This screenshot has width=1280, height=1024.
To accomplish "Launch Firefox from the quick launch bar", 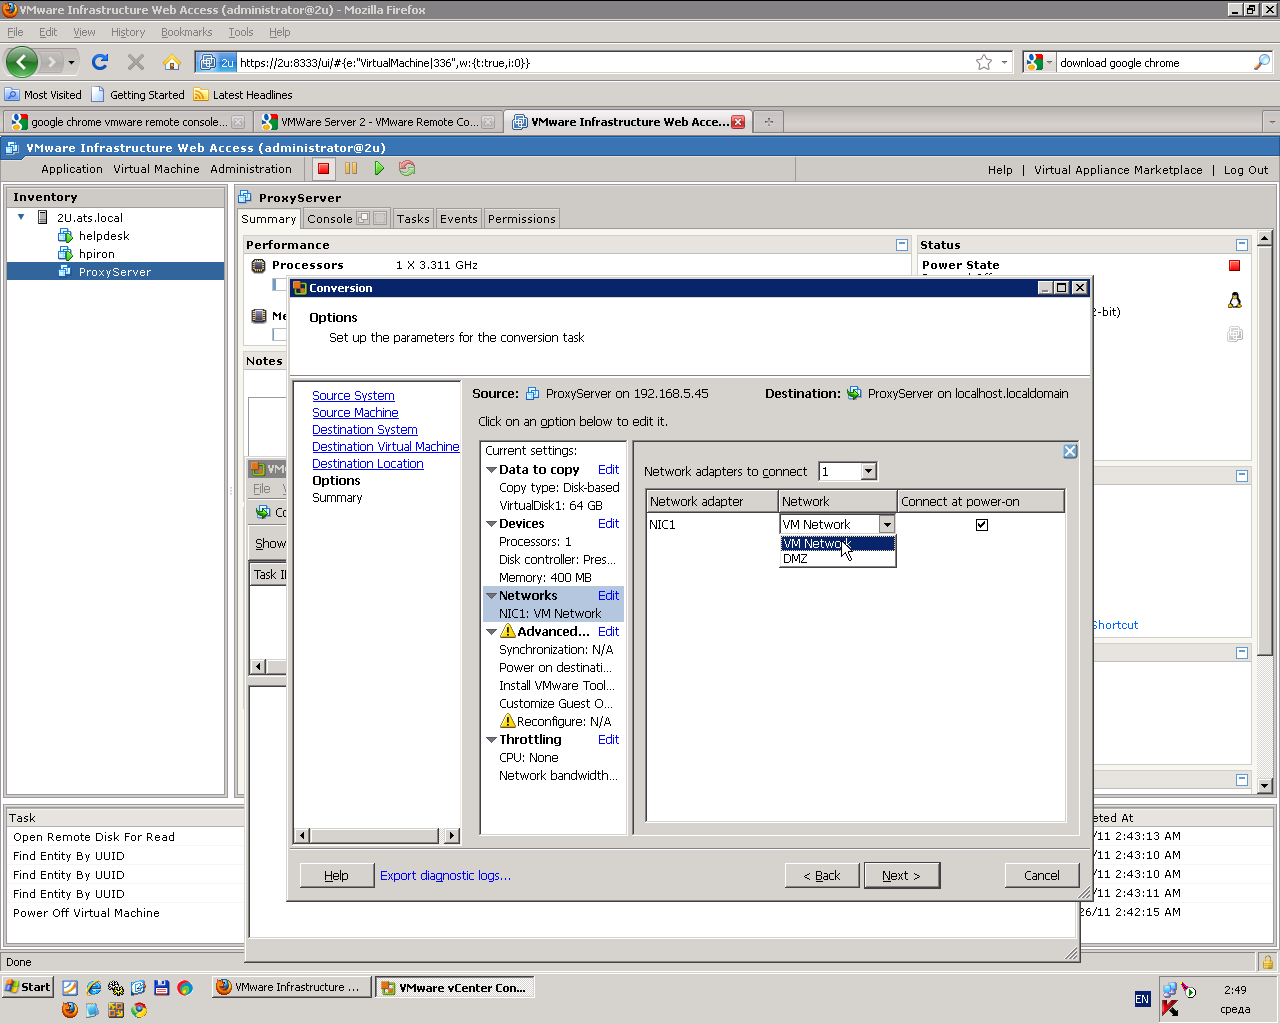I will (x=69, y=1010).
